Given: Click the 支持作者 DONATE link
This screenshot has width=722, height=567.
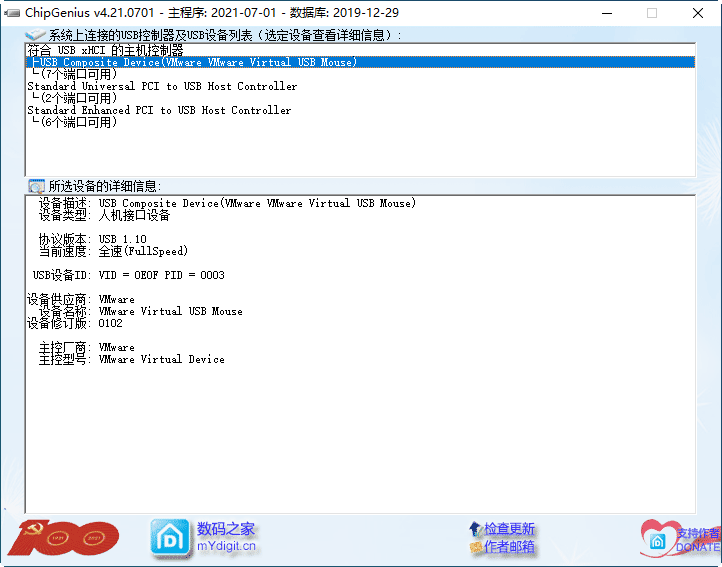Looking at the screenshot, I should point(698,540).
